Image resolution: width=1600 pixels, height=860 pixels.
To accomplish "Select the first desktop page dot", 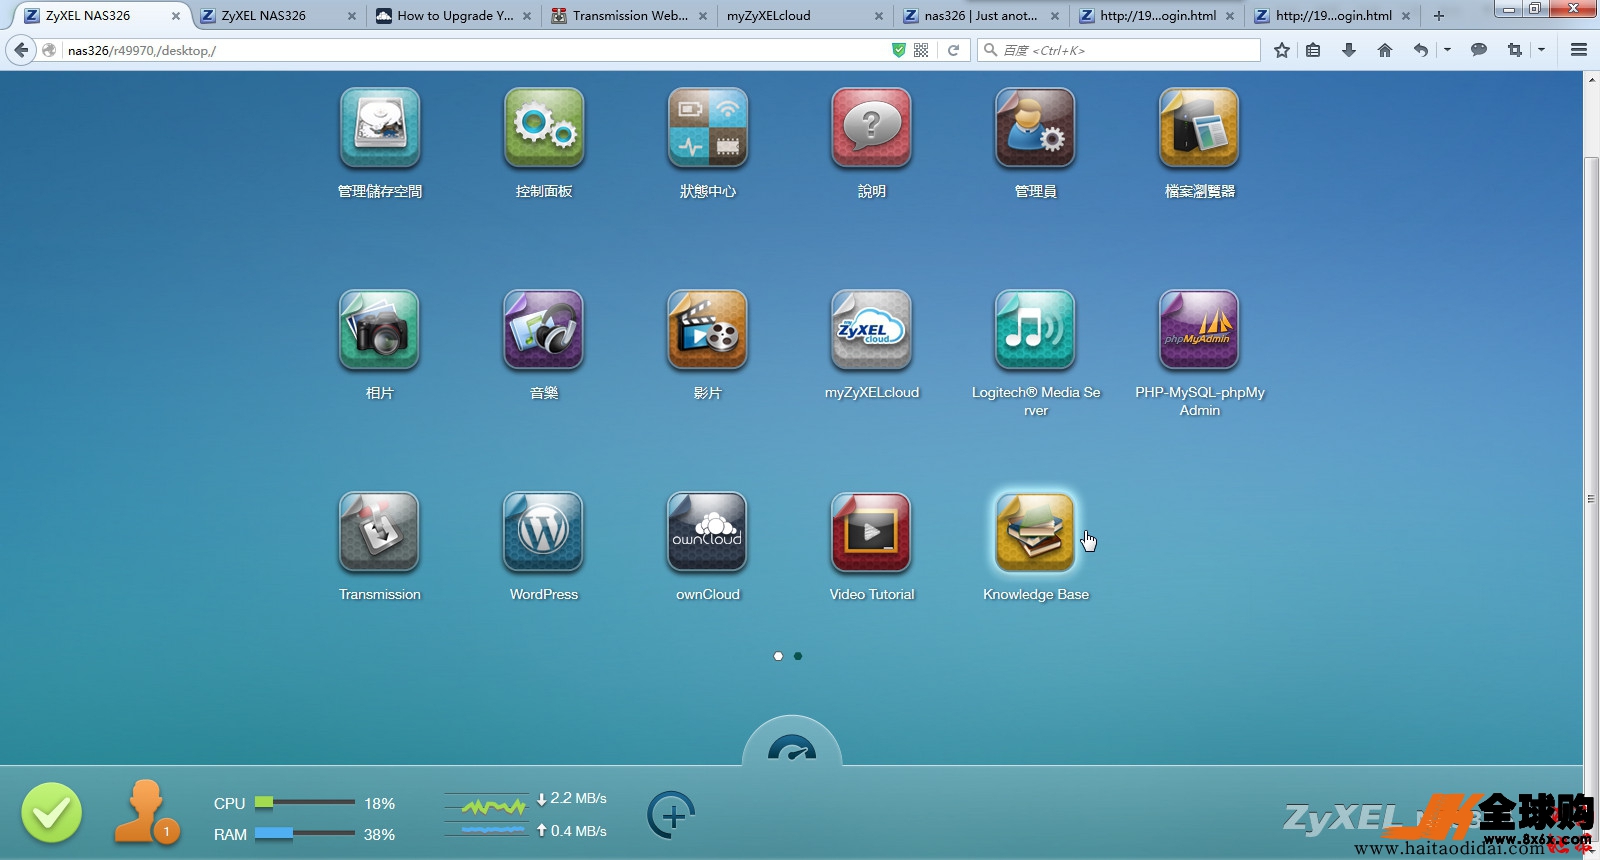I will (x=778, y=656).
